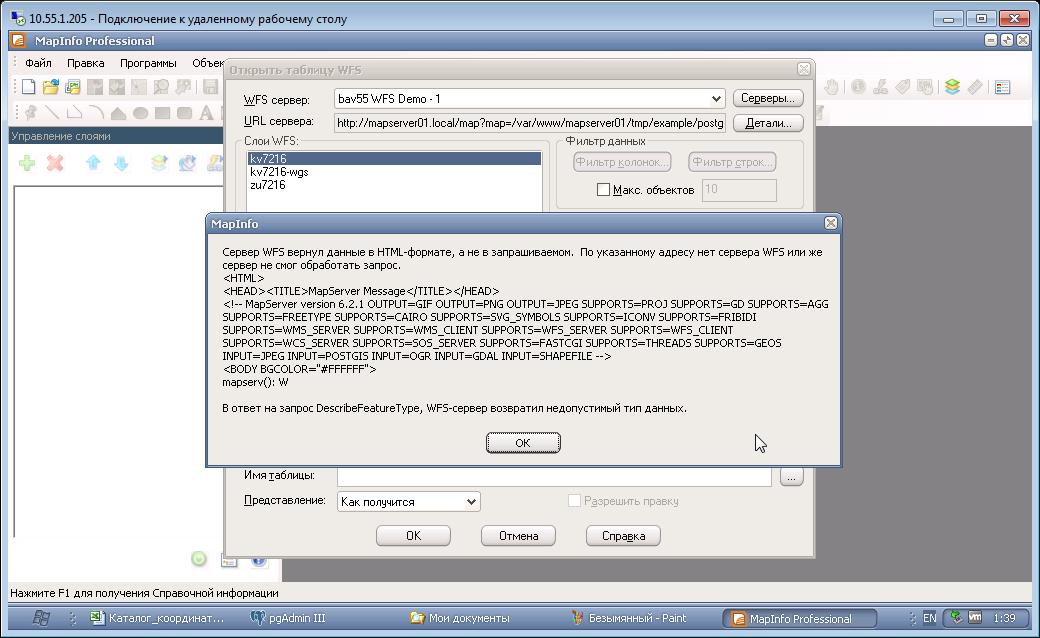Select the Ellipse drawing tool

click(x=140, y=113)
